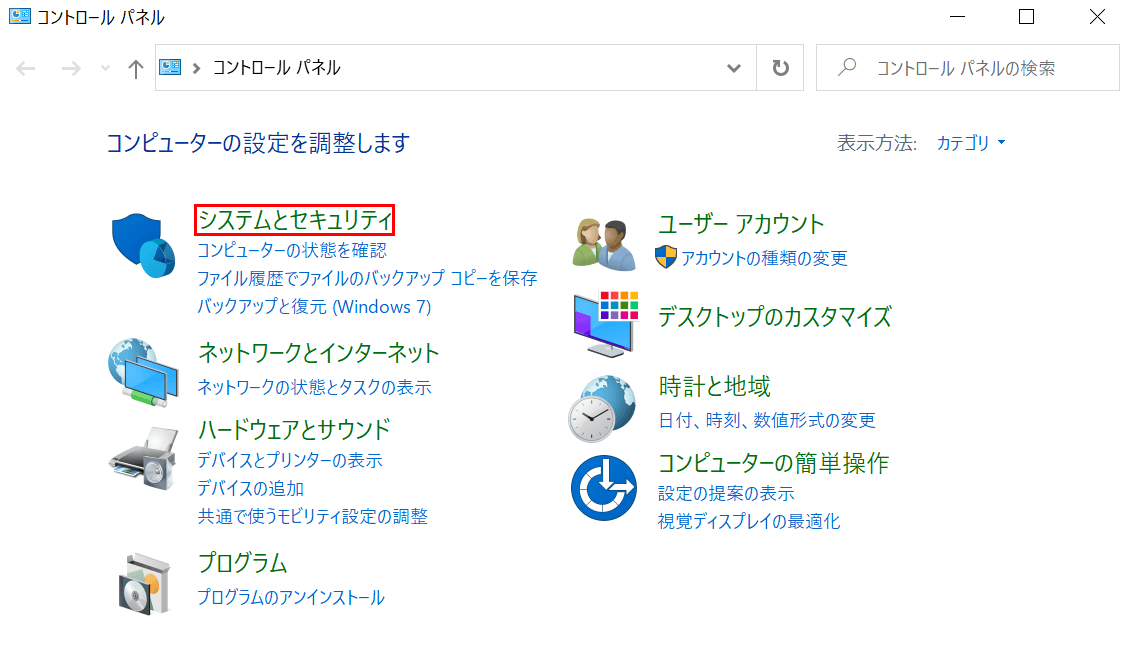Click the コントロール パネル breadcrumb text

(277, 68)
